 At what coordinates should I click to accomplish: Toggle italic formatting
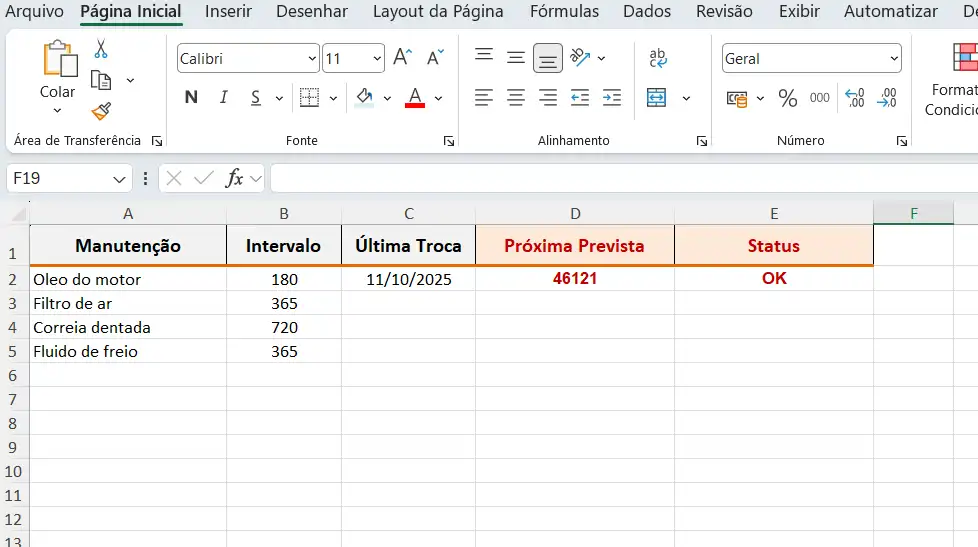click(224, 98)
